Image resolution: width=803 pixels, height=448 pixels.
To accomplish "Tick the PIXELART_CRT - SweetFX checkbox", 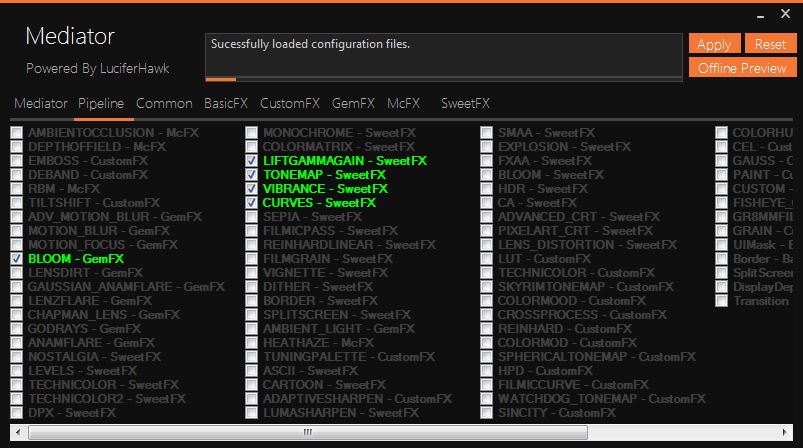I will pos(487,231).
